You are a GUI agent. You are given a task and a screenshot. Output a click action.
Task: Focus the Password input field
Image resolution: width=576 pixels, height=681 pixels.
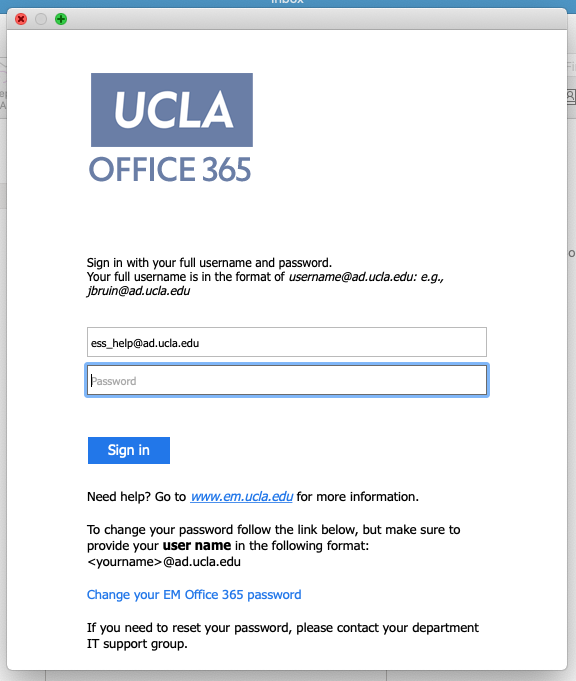click(x=287, y=380)
